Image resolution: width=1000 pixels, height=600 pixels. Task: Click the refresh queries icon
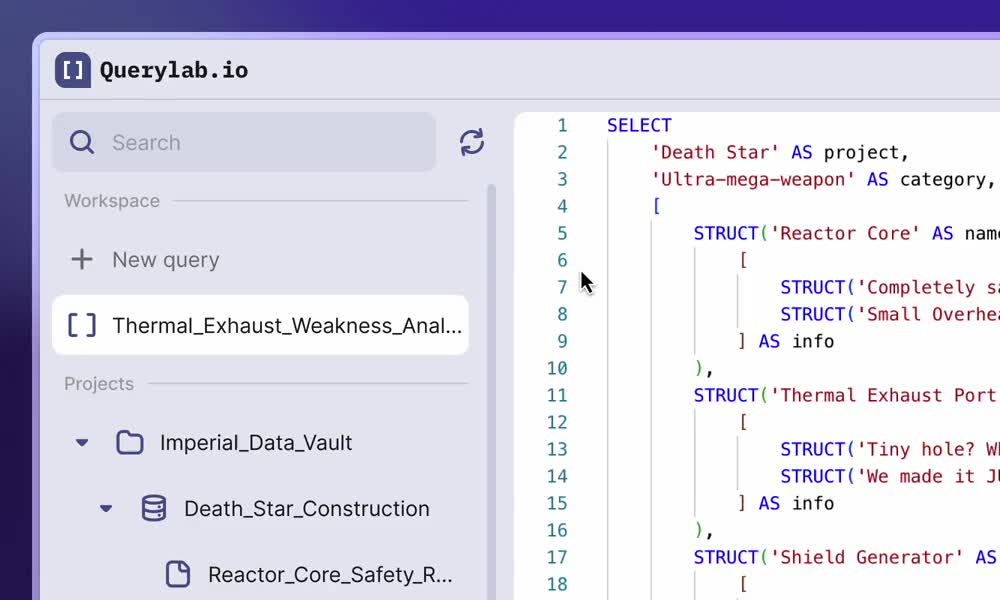pyautogui.click(x=470, y=143)
